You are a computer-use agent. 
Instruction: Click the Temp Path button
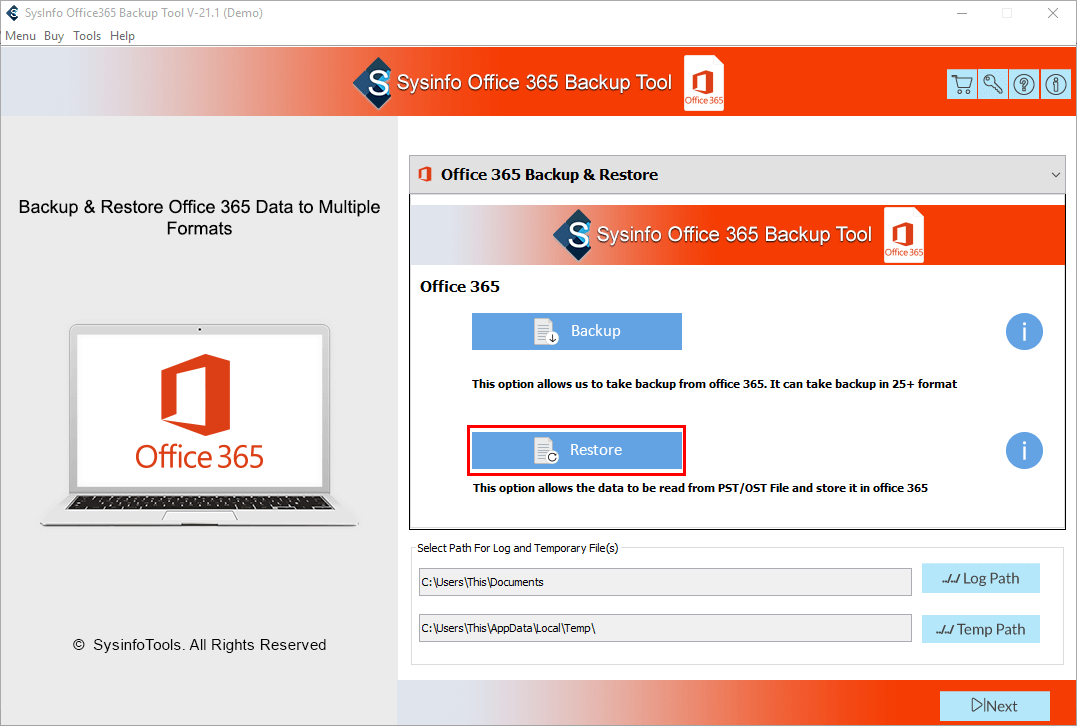point(981,629)
